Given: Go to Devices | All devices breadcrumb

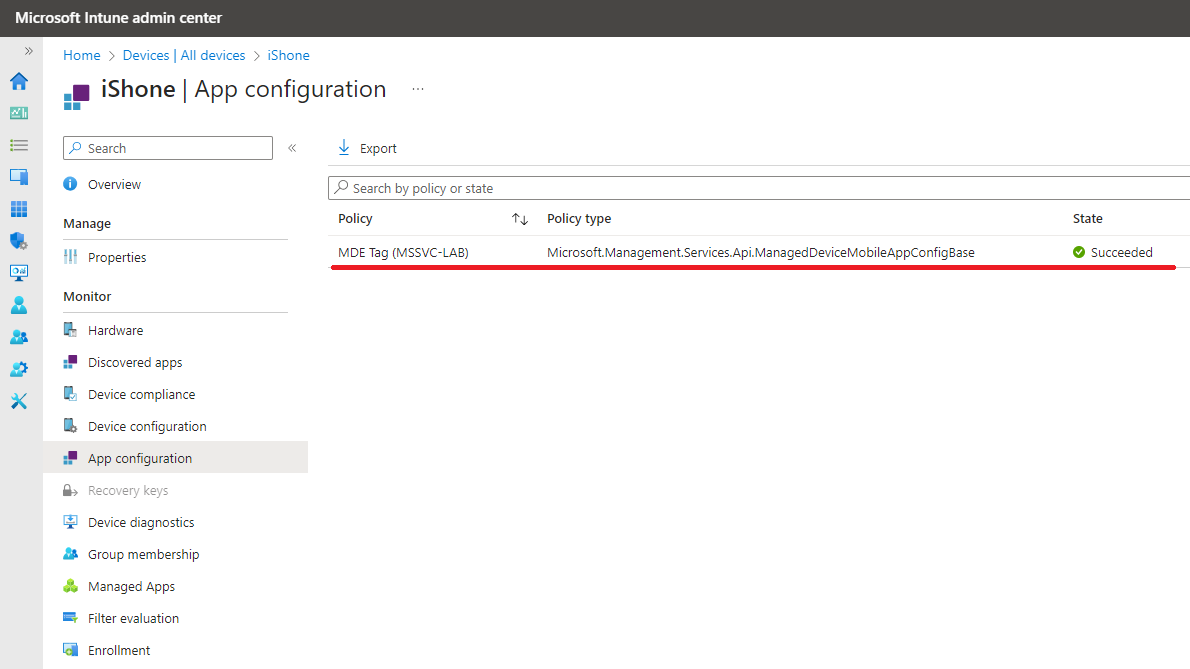Looking at the screenshot, I should pyautogui.click(x=184, y=55).
